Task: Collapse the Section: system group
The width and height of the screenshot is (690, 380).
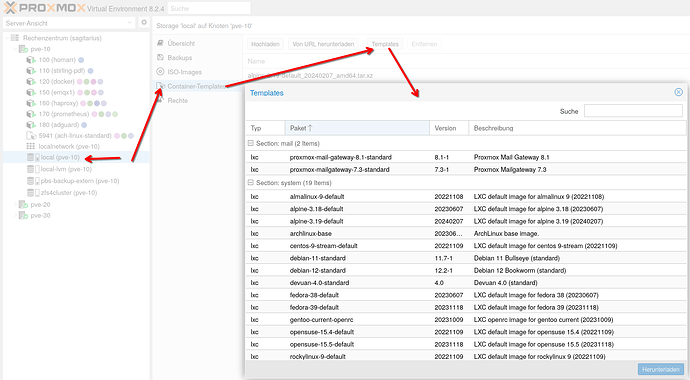Action: coord(250,183)
